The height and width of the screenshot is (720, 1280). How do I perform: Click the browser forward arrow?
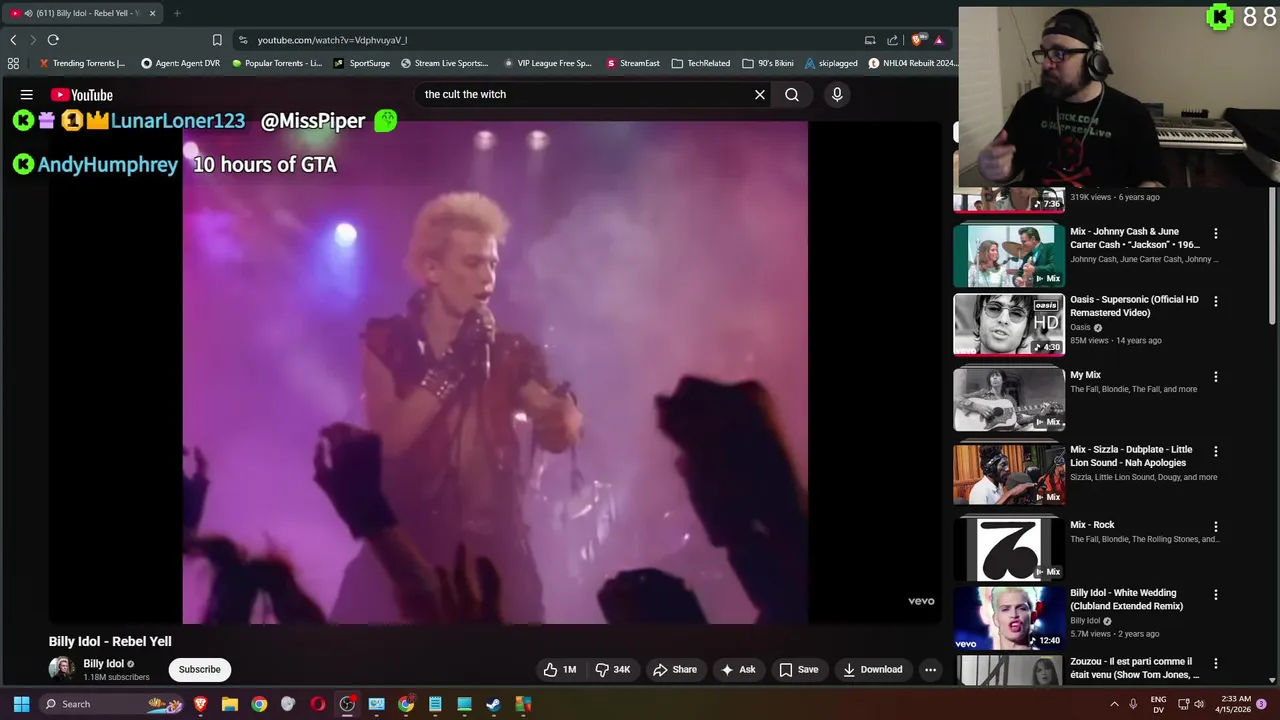[x=32, y=40]
